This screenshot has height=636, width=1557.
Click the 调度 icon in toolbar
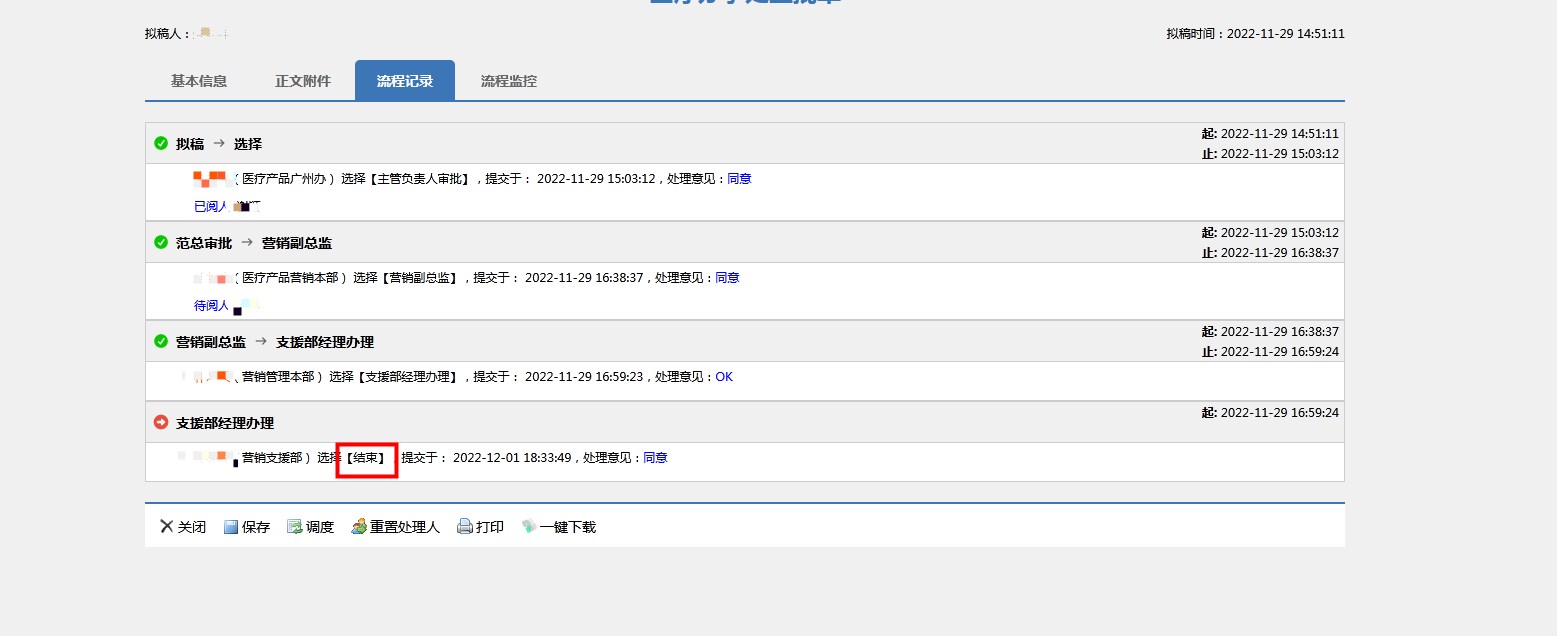295,527
